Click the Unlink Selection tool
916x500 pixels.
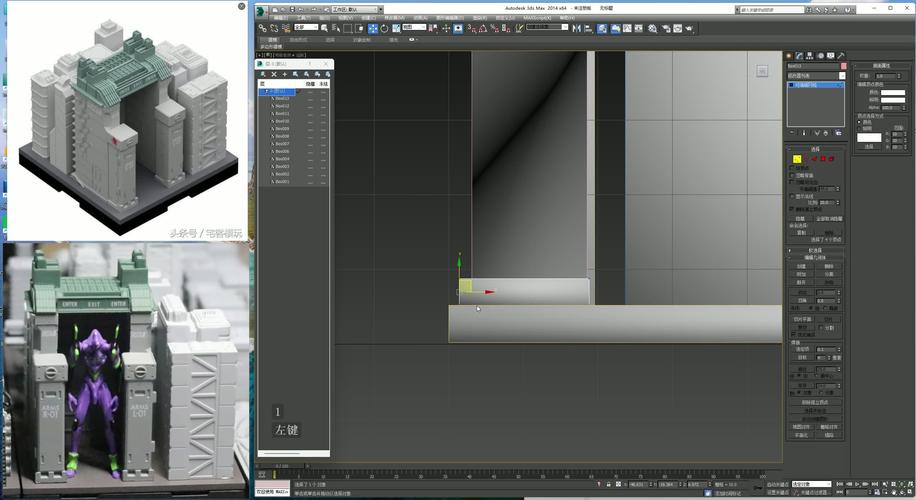(274, 28)
